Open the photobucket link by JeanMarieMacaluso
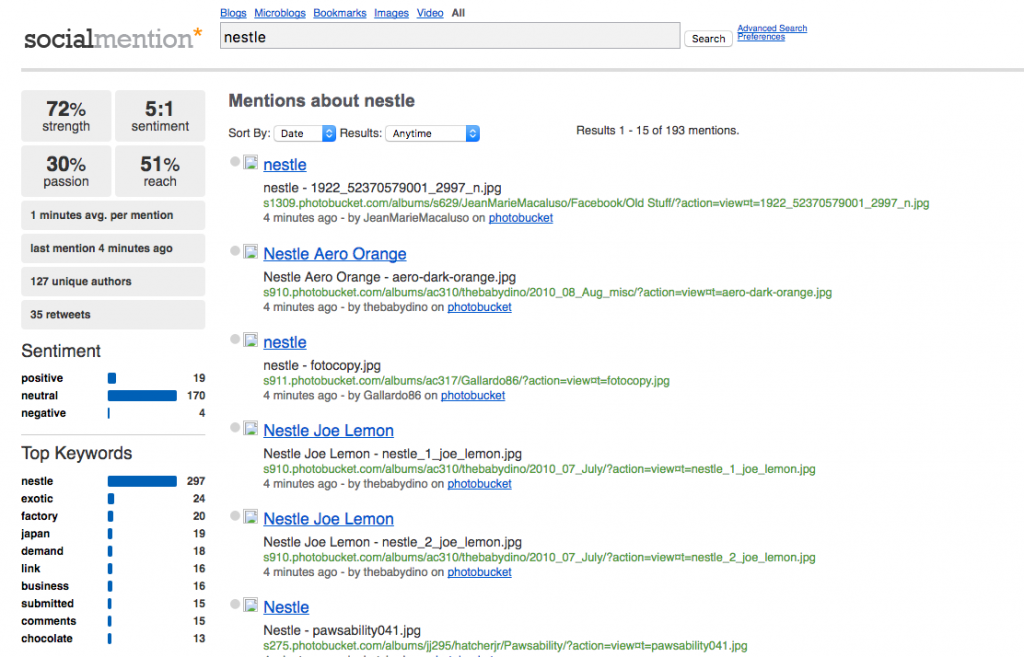The width and height of the screenshot is (1024, 657). (520, 218)
